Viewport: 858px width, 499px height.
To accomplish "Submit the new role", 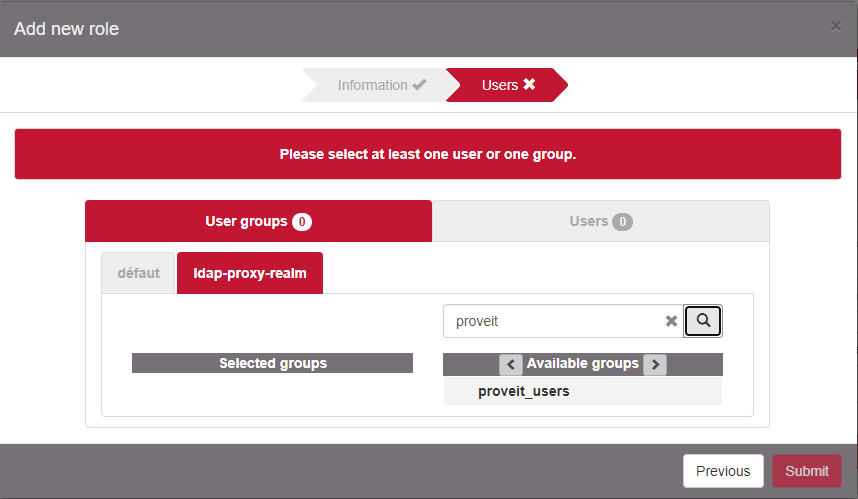I will [806, 471].
